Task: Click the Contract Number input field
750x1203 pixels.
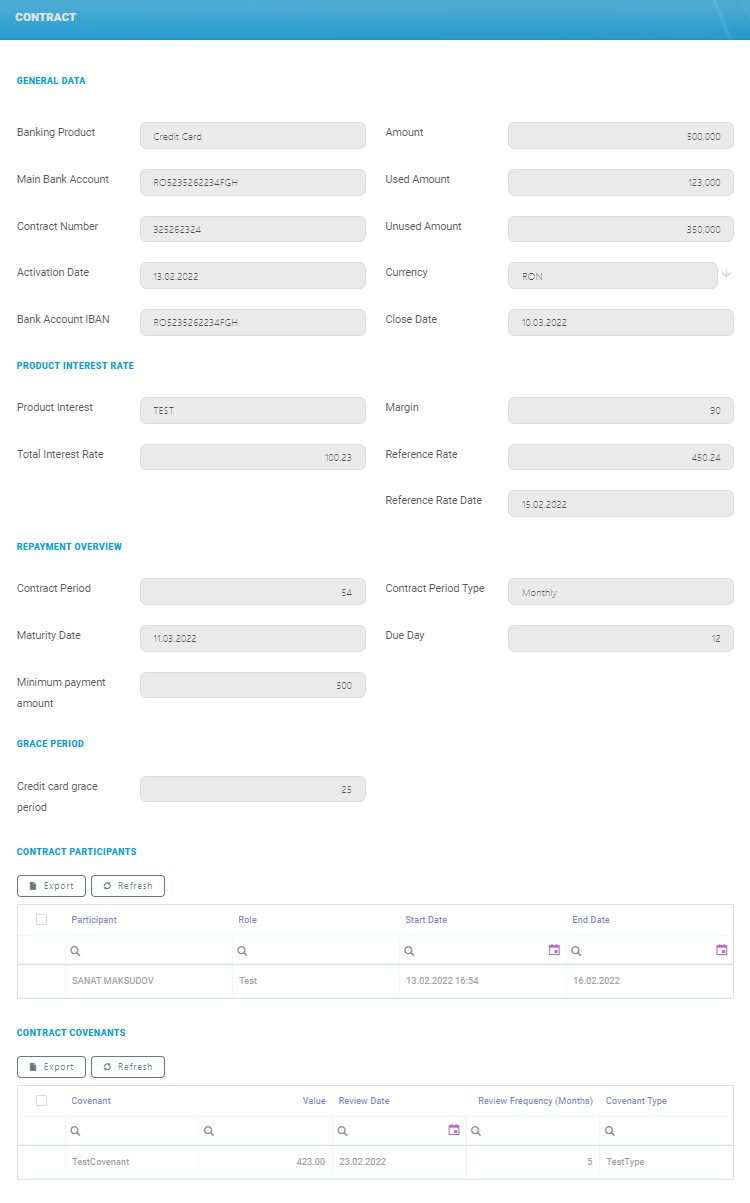Action: [x=252, y=229]
